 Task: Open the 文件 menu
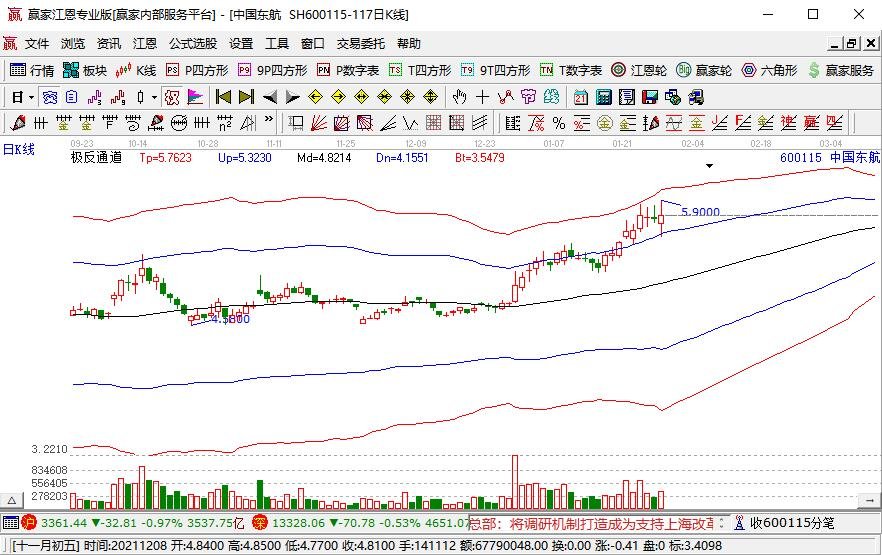tap(37, 44)
